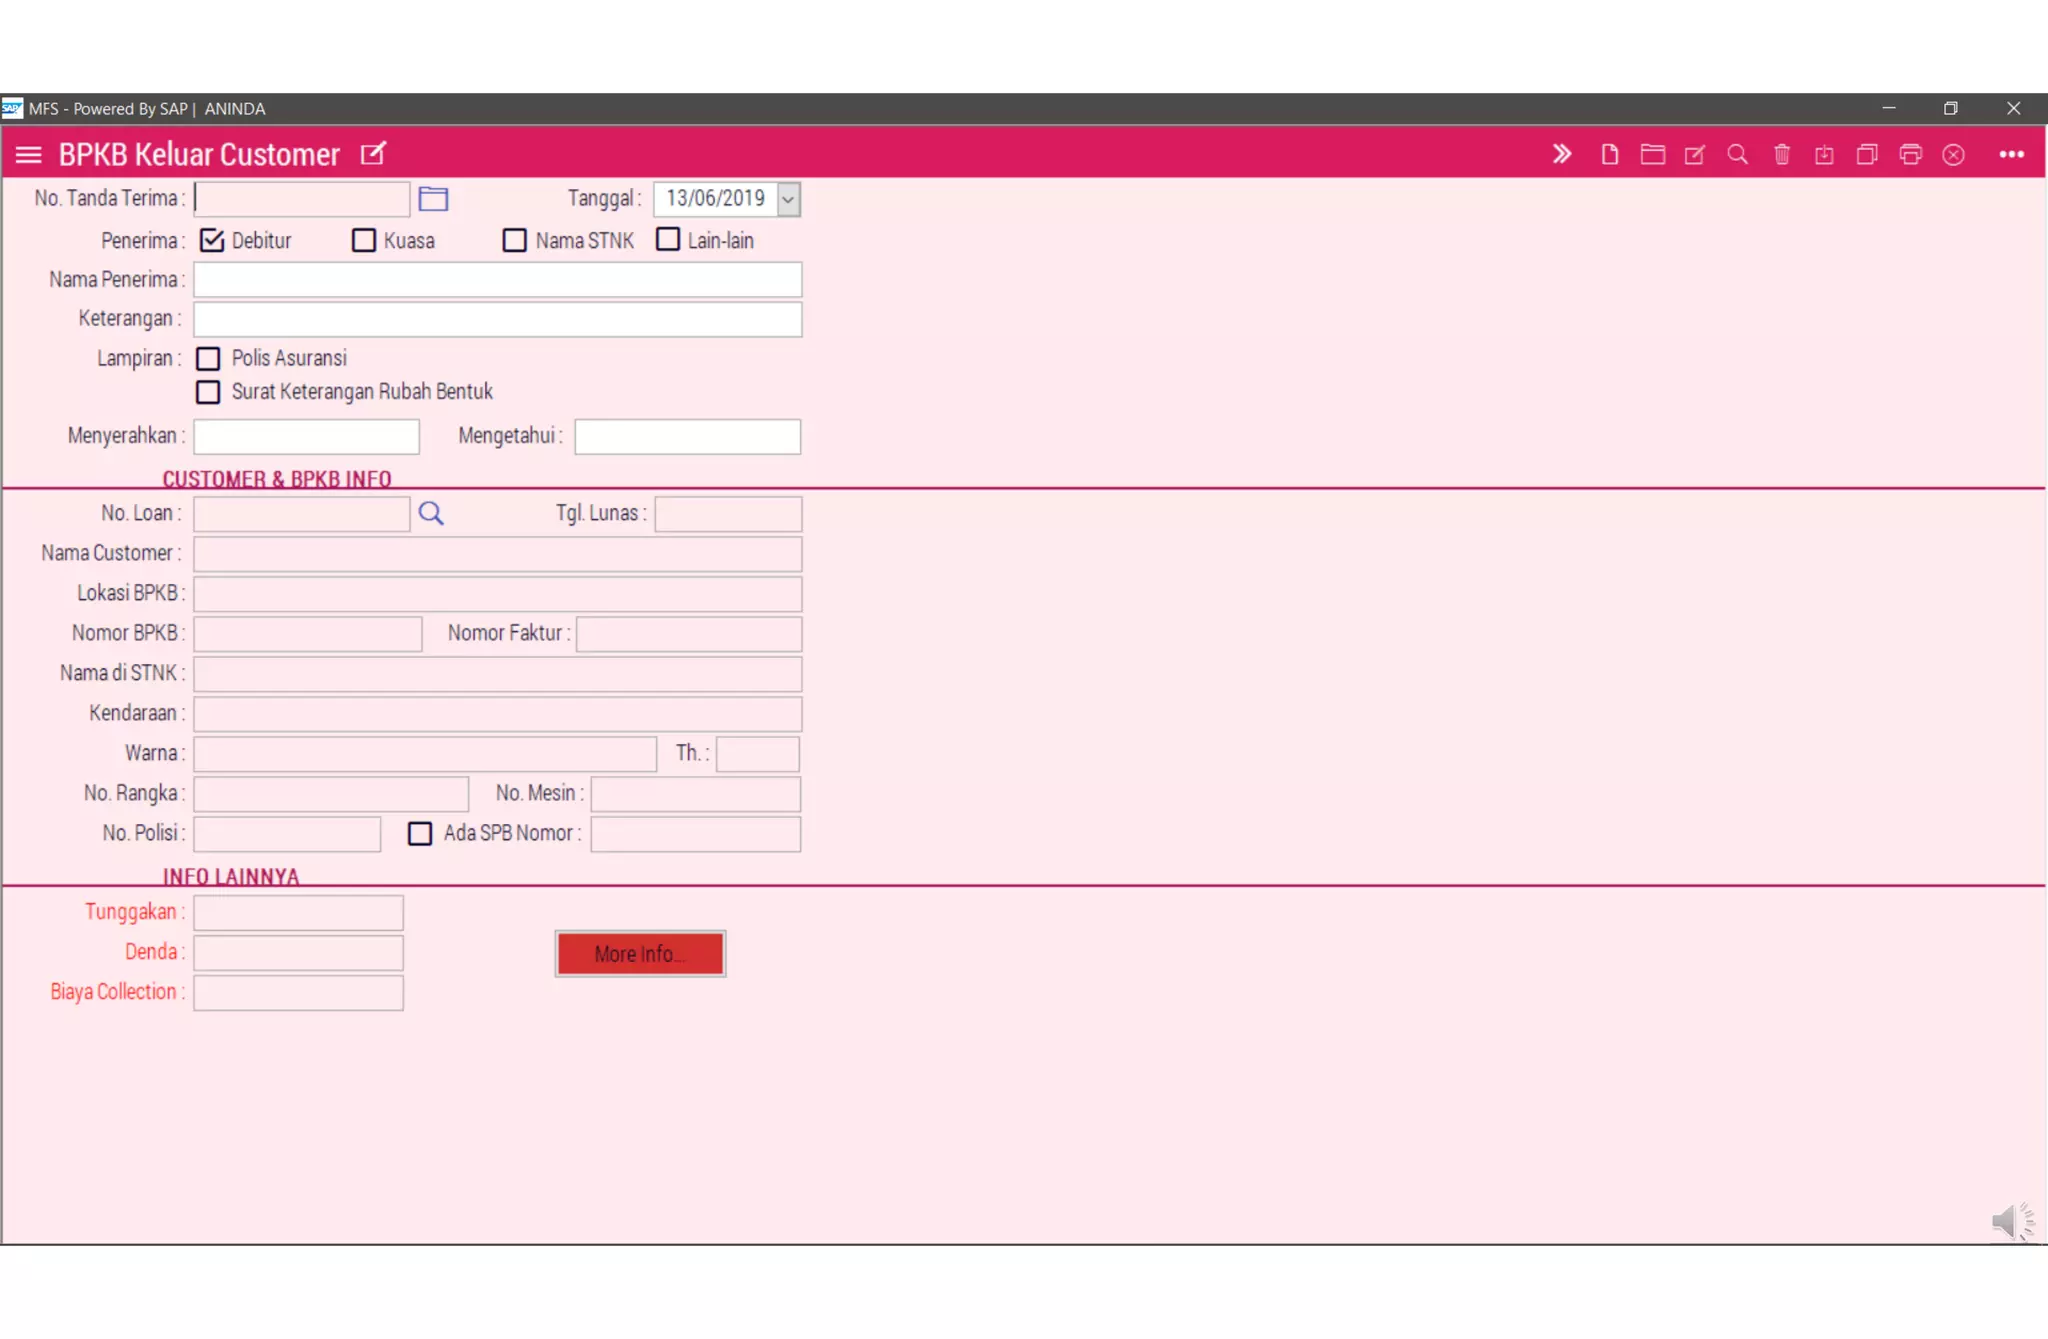Open the three-dots more options menu
Screen dimensions: 2048x1339
click(x=2011, y=154)
